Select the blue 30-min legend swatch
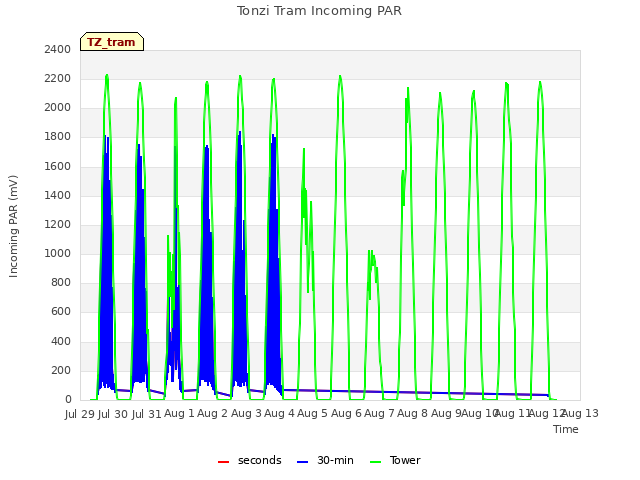Screen dimensions: 640x480 (302, 461)
